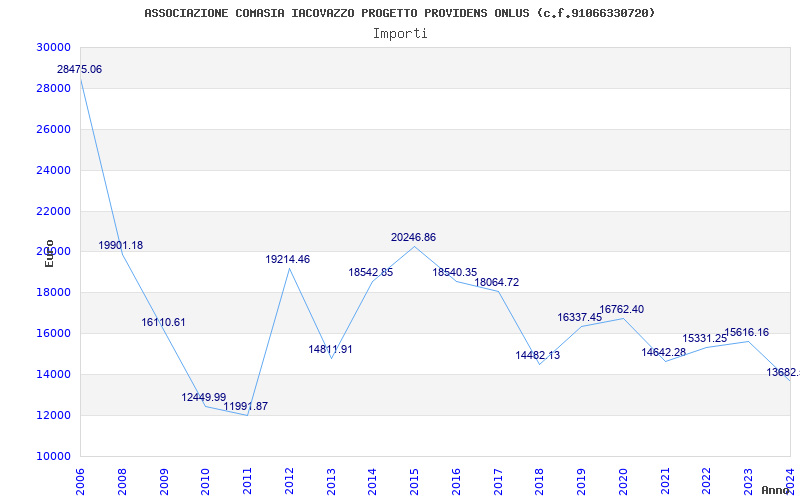Click x-axis year label 2020
The width and height of the screenshot is (800, 500).
coord(623,482)
